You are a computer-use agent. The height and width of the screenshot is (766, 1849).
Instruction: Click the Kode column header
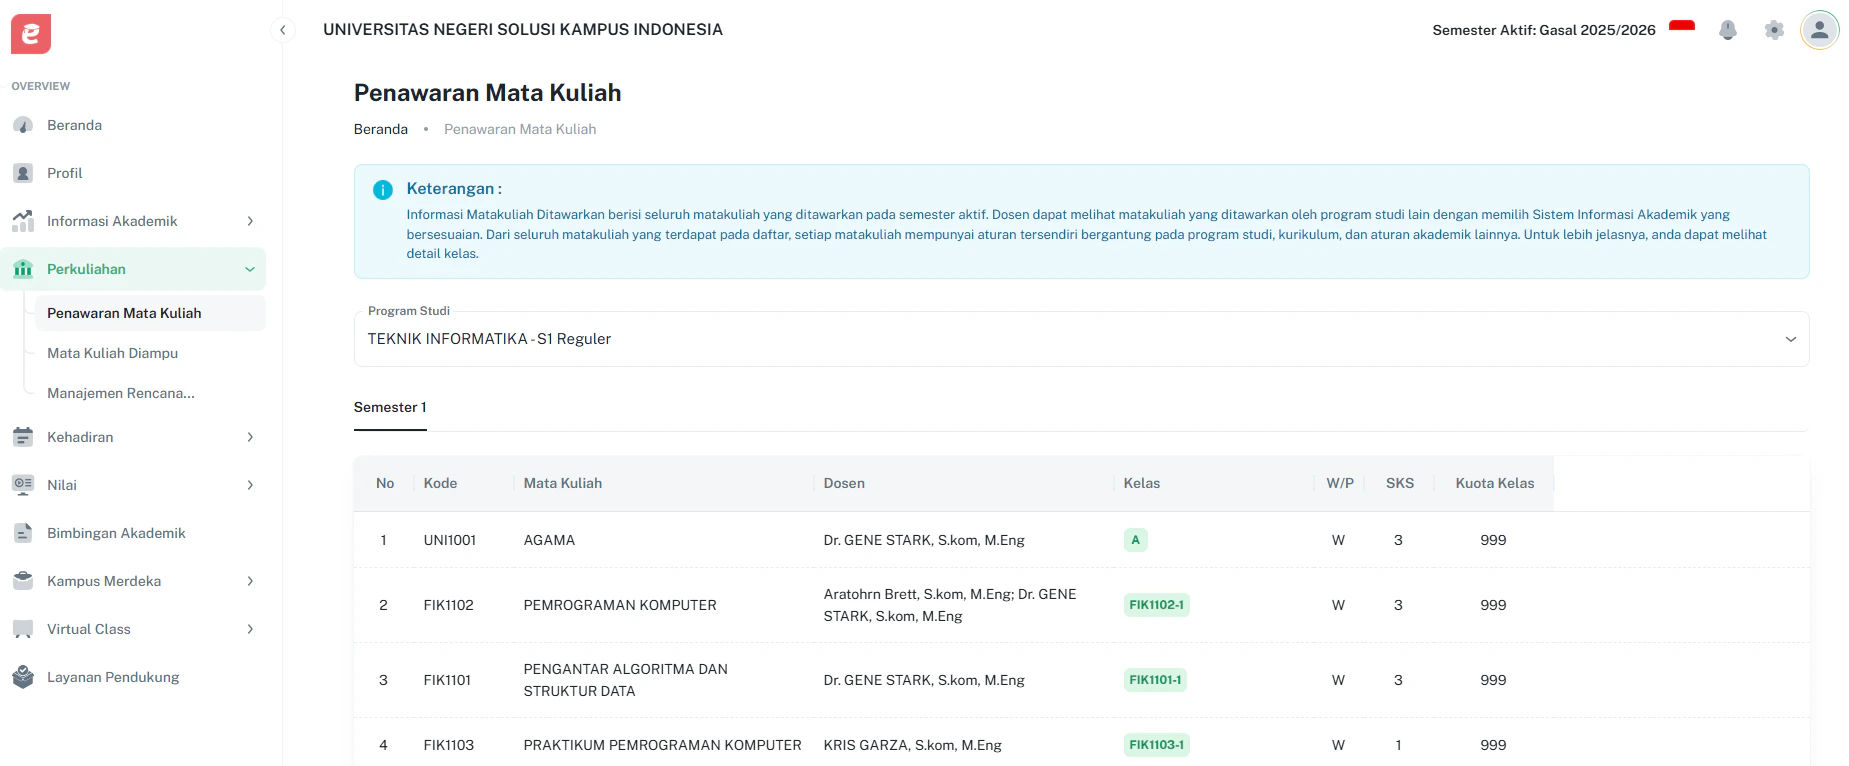[440, 483]
